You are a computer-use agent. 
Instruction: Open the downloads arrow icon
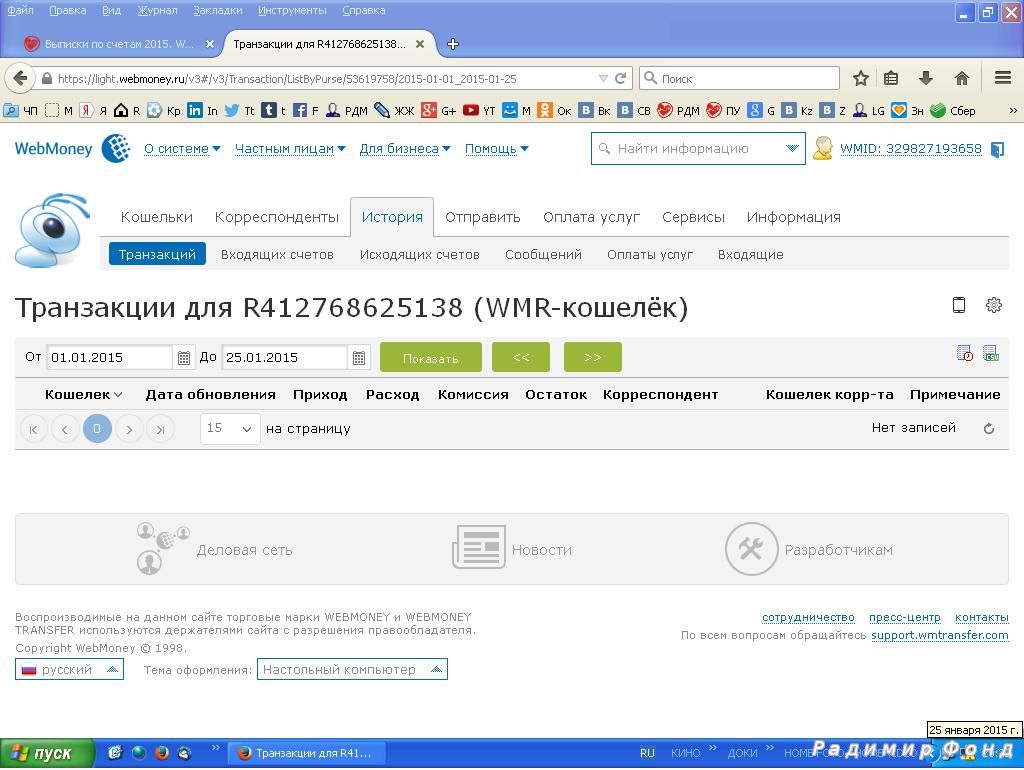click(925, 78)
